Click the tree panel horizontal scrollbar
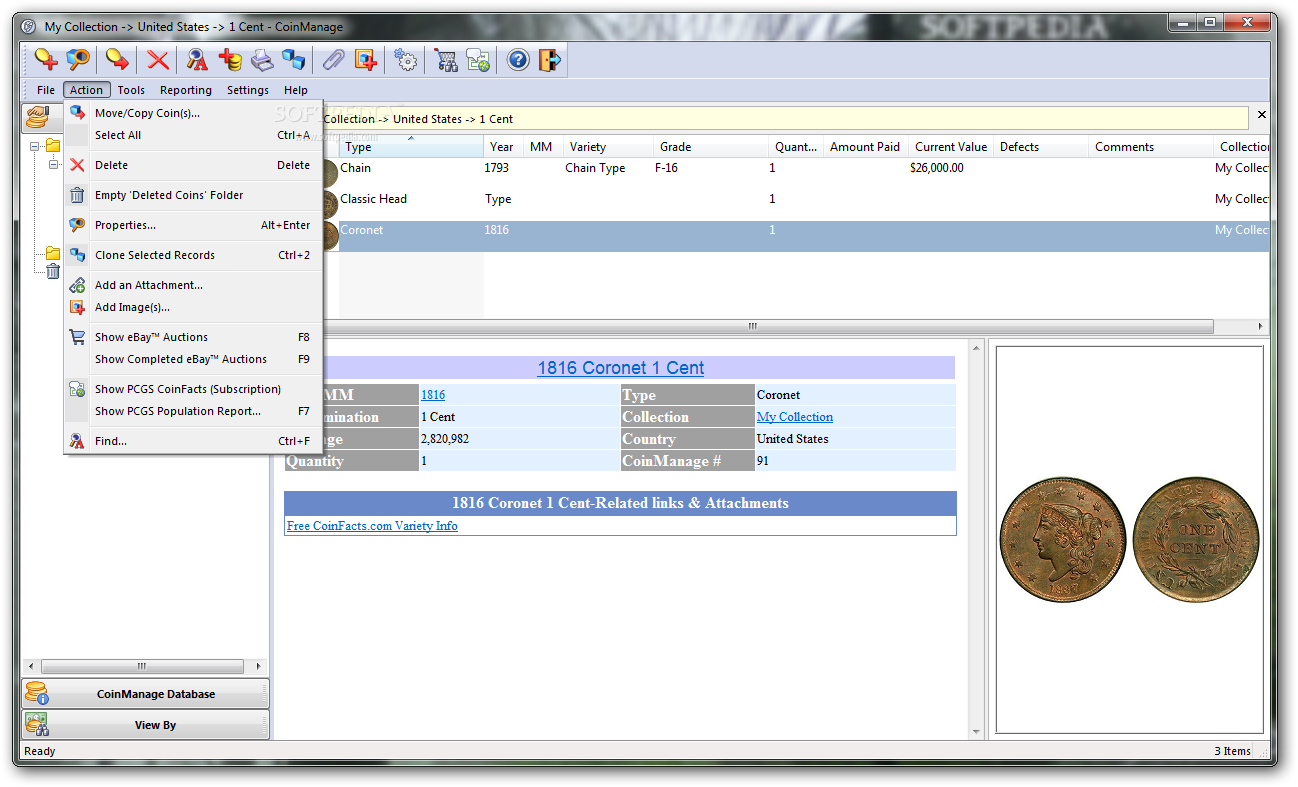1298x787 pixels. 141,666
